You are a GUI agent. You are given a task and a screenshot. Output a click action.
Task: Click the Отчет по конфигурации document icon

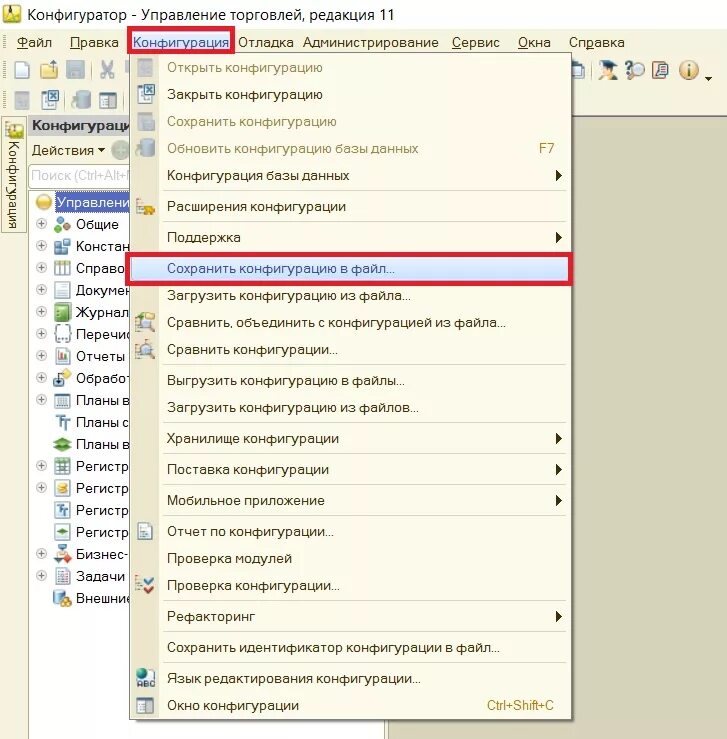point(145,532)
